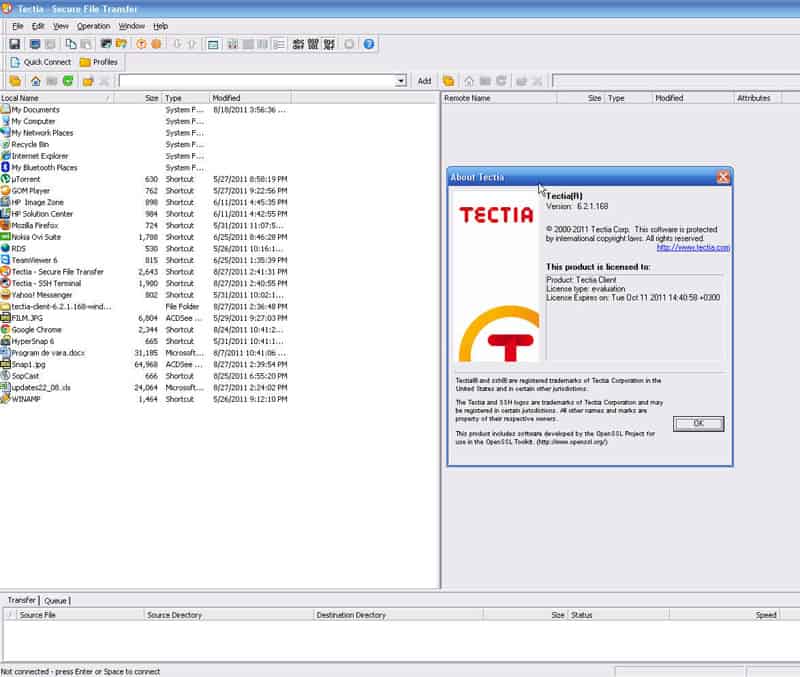Click OK in the About Tectia dialog
This screenshot has height=677, width=800.
pos(698,423)
